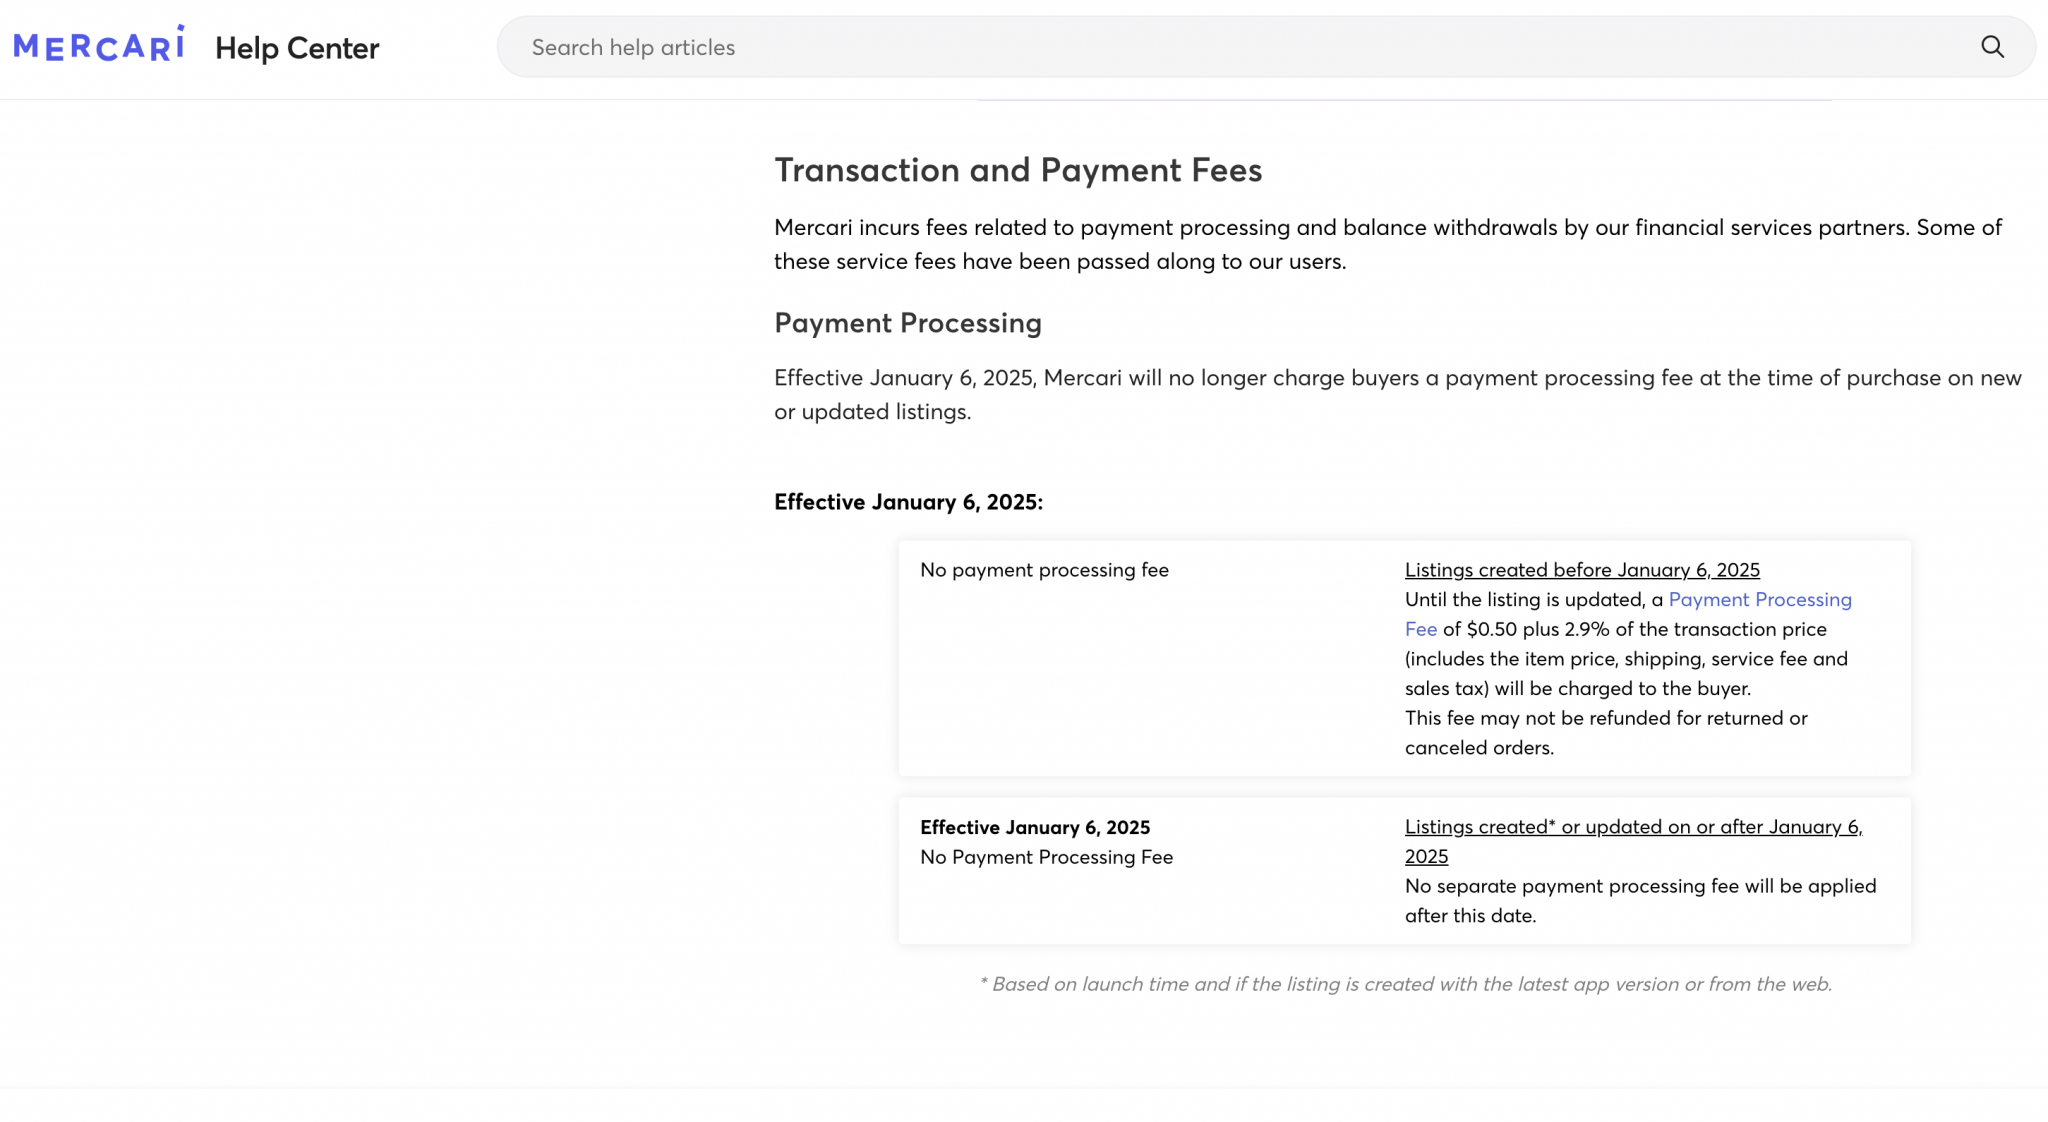Select the 'No Payment Processing Fee' cell label

tap(1046, 857)
